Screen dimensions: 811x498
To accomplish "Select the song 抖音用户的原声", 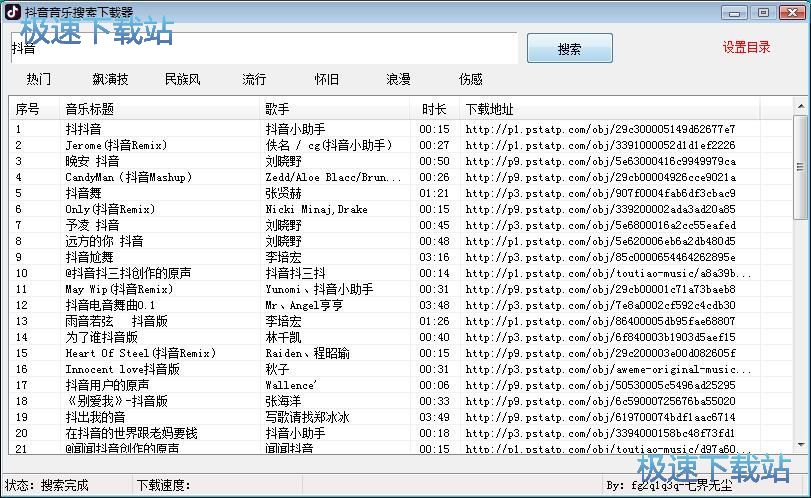I will [107, 385].
